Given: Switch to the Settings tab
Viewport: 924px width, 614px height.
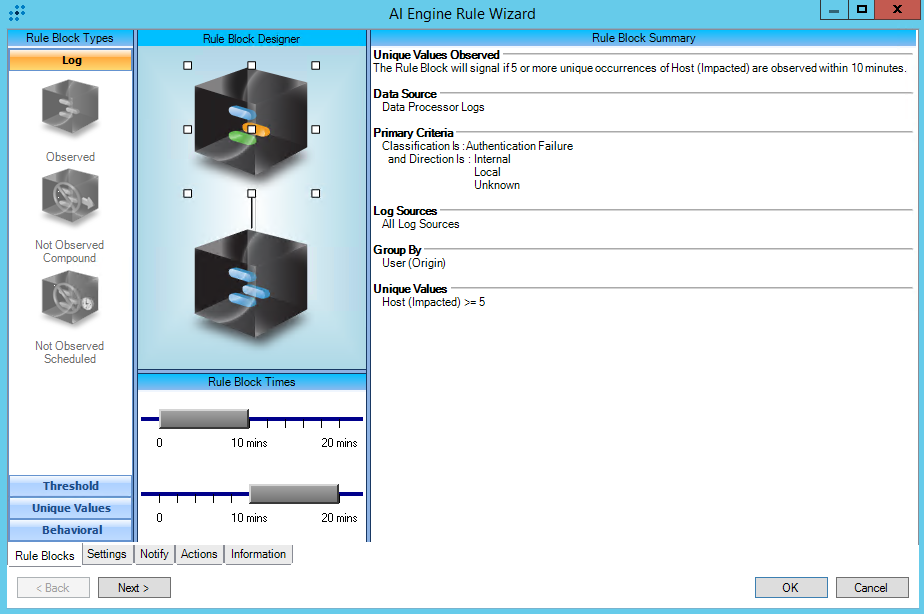Looking at the screenshot, I should pos(107,554).
